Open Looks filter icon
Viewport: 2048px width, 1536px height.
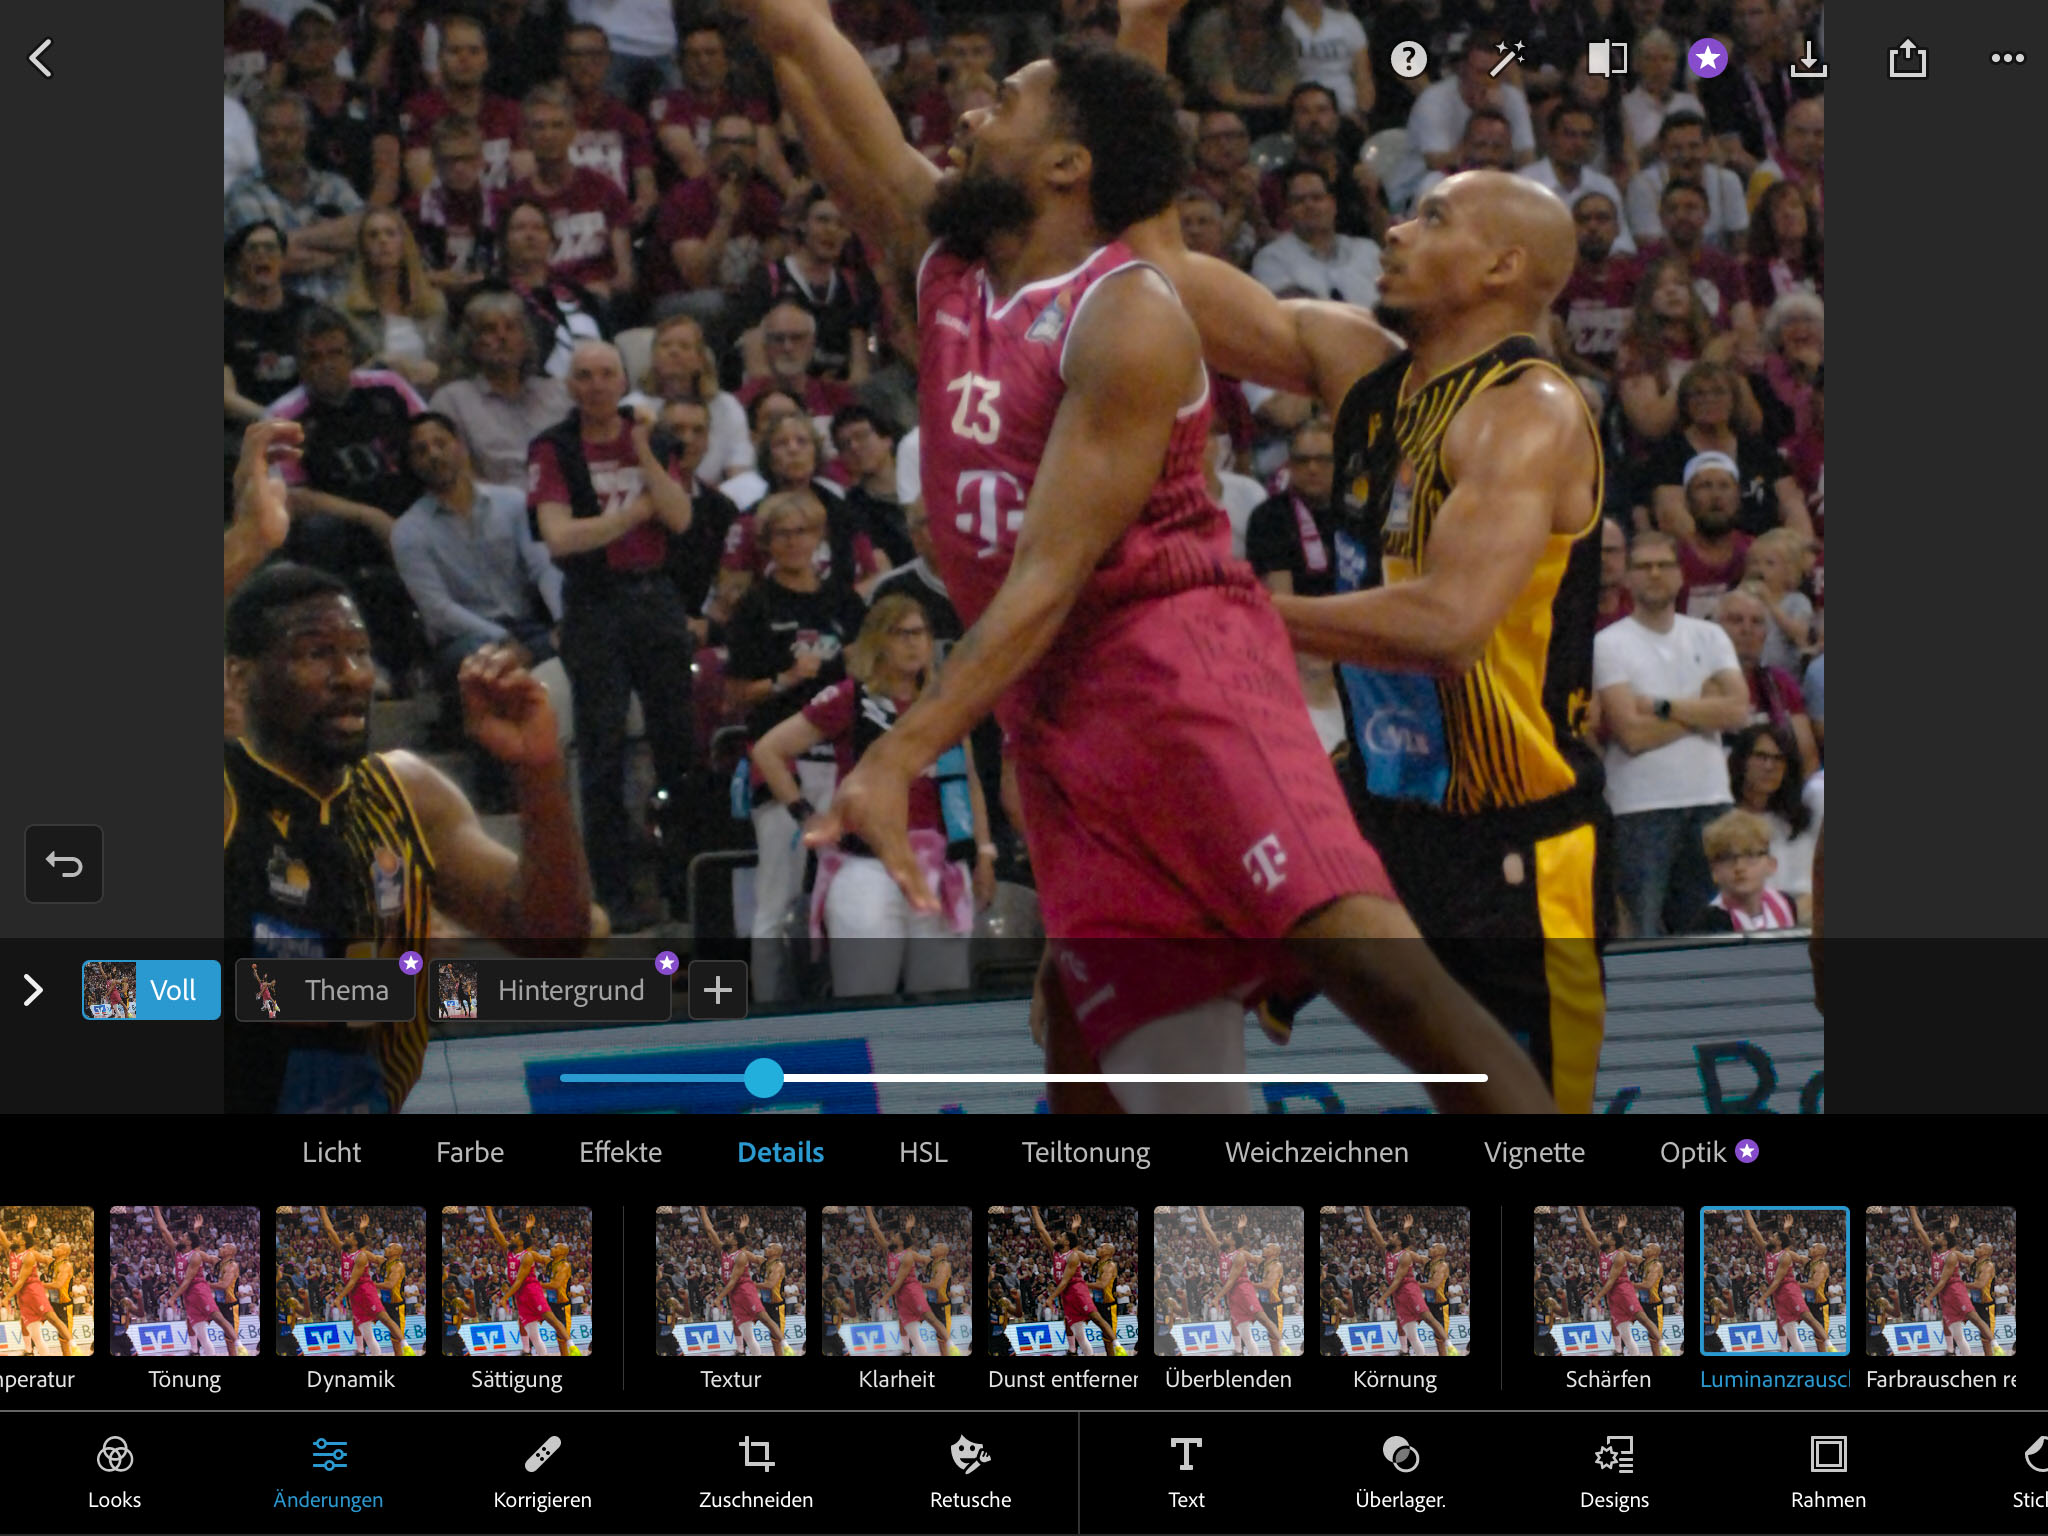[x=114, y=1472]
